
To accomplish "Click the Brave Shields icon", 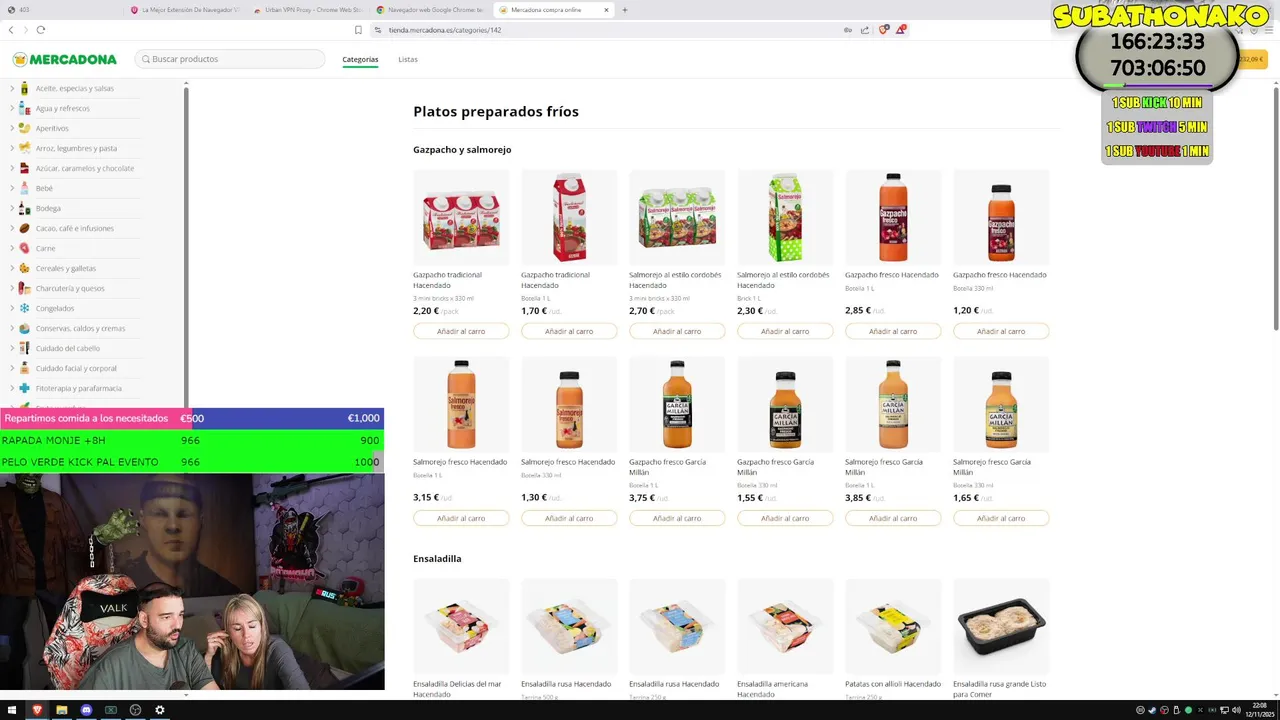I will (x=883, y=30).
